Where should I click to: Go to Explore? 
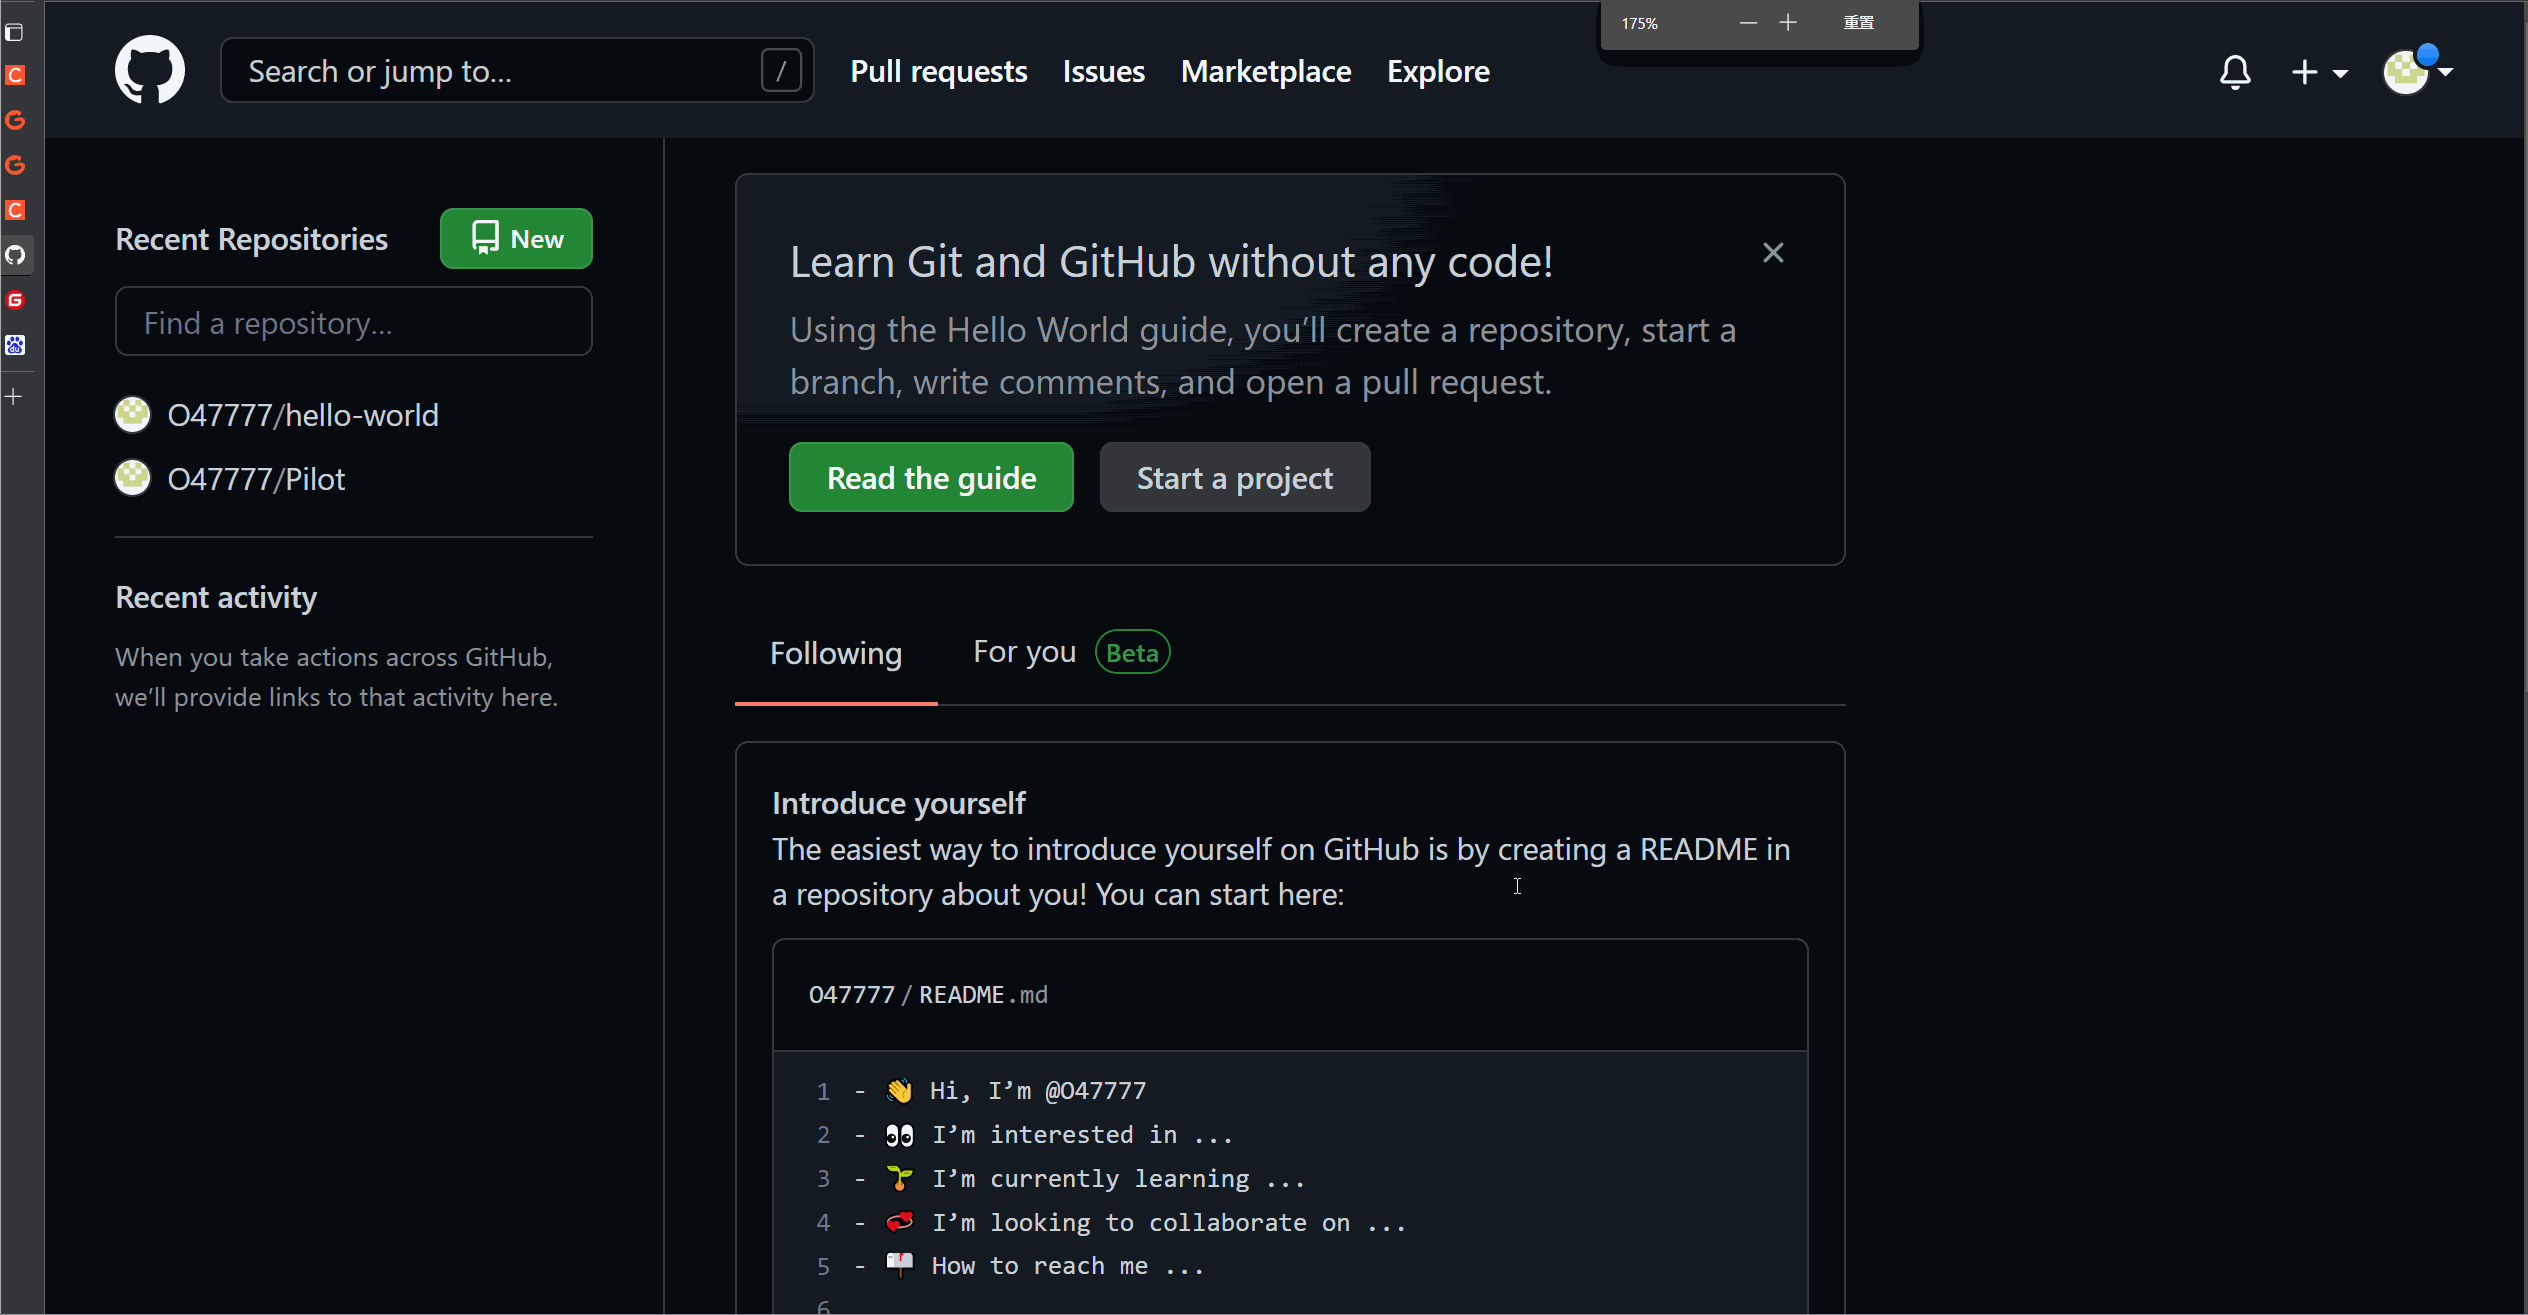pos(1438,71)
